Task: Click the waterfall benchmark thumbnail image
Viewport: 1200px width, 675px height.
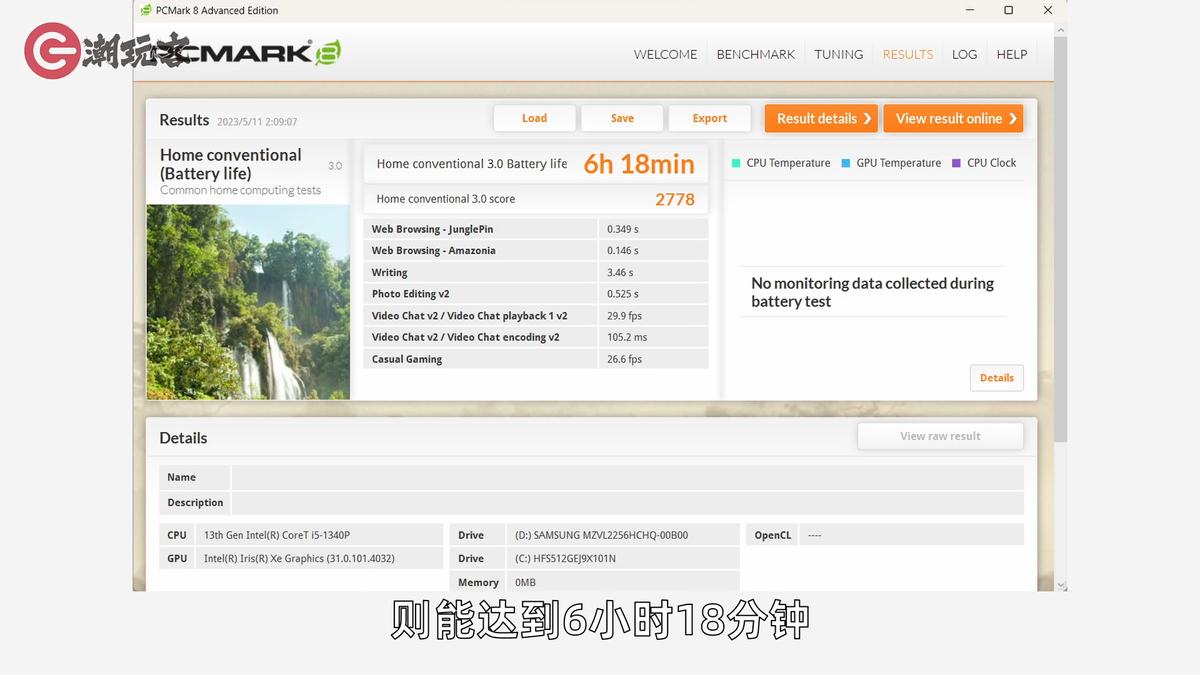Action: [x=248, y=302]
